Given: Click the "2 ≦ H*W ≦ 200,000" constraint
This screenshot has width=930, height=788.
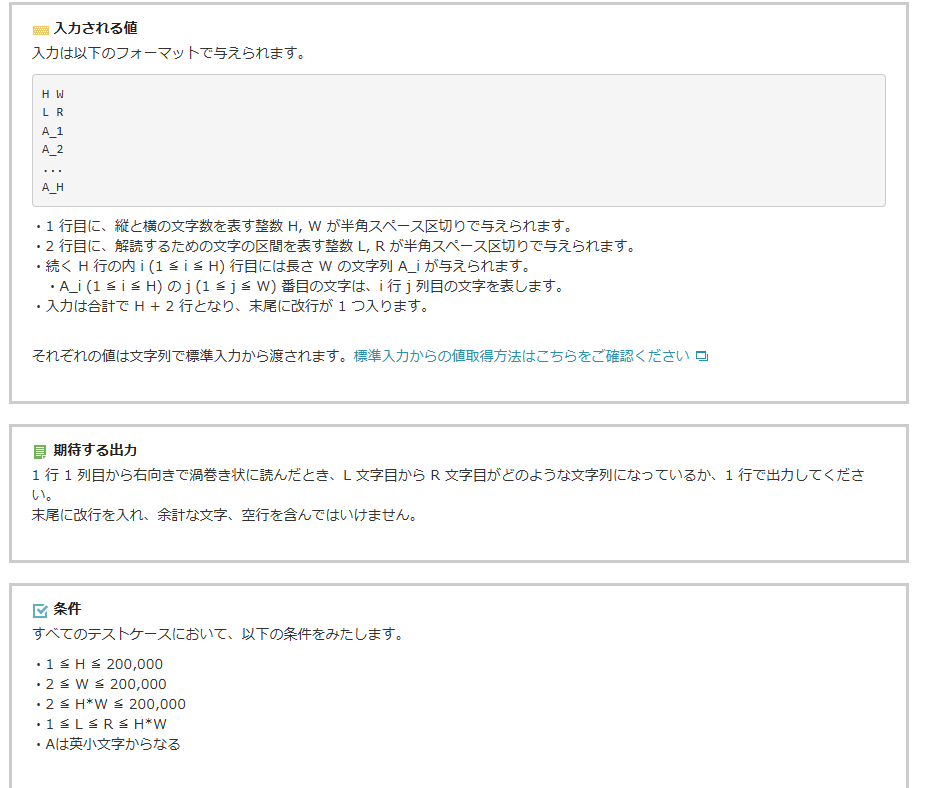Looking at the screenshot, I should pos(114,704).
